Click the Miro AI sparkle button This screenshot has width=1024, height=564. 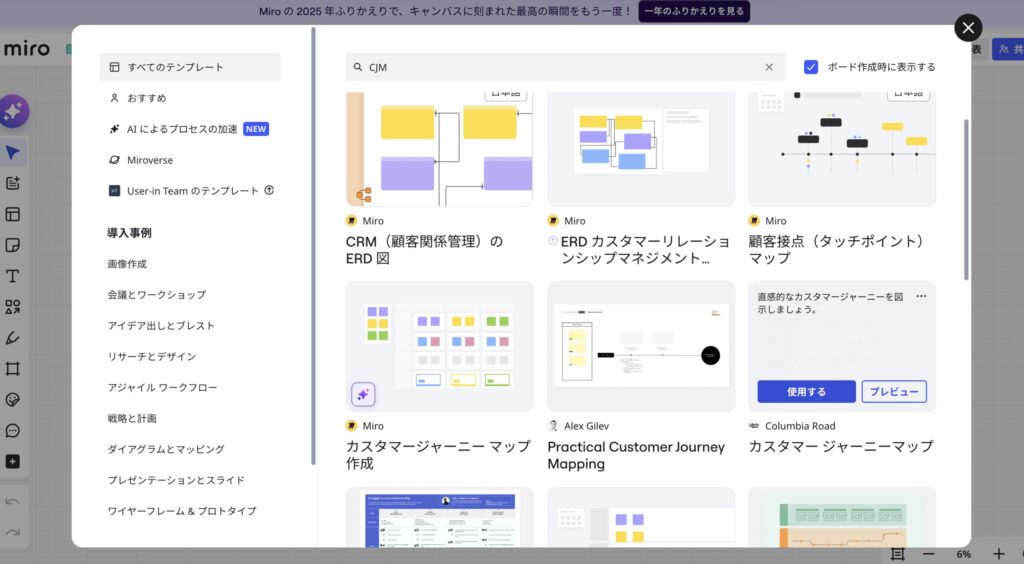pyautogui.click(x=14, y=112)
